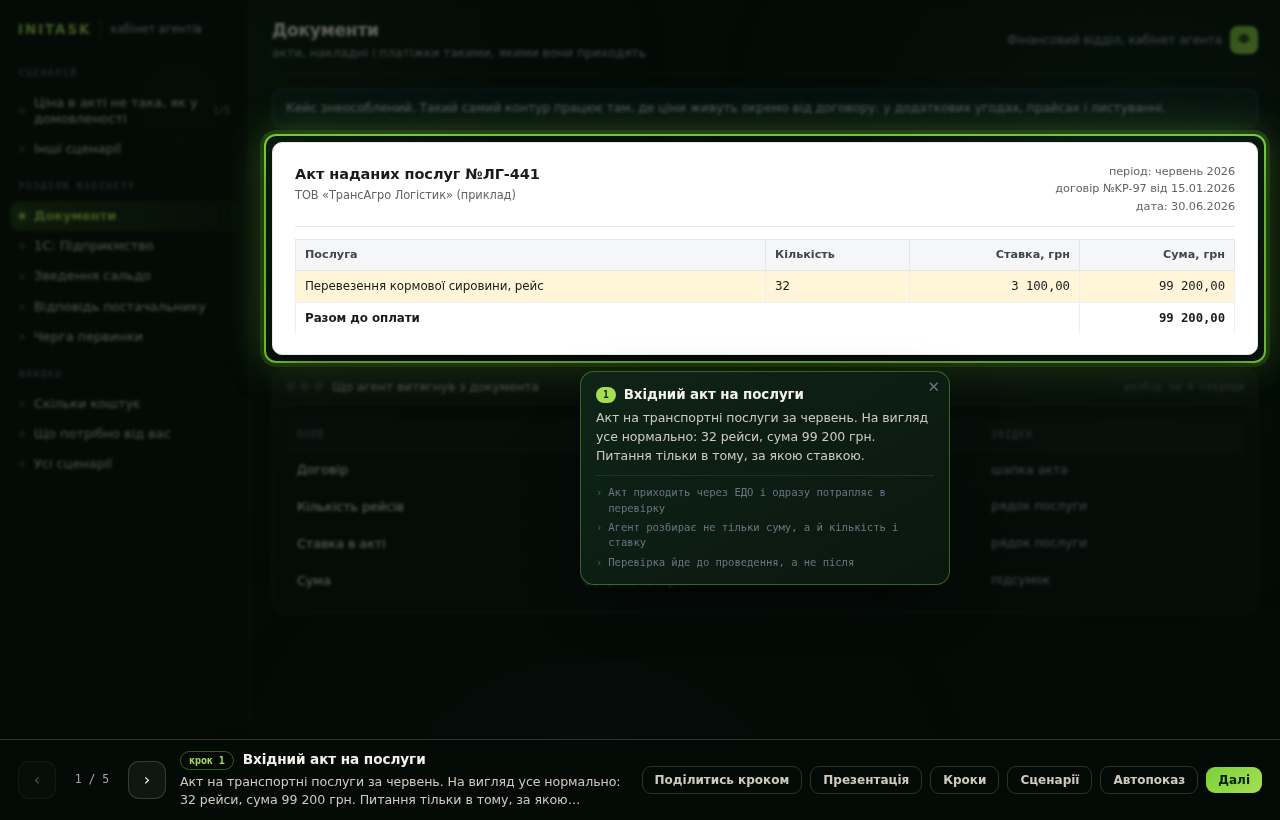Viewport: 1280px width, 820px height.
Task: Open 'Автопоказ' mode
Action: coord(1149,780)
